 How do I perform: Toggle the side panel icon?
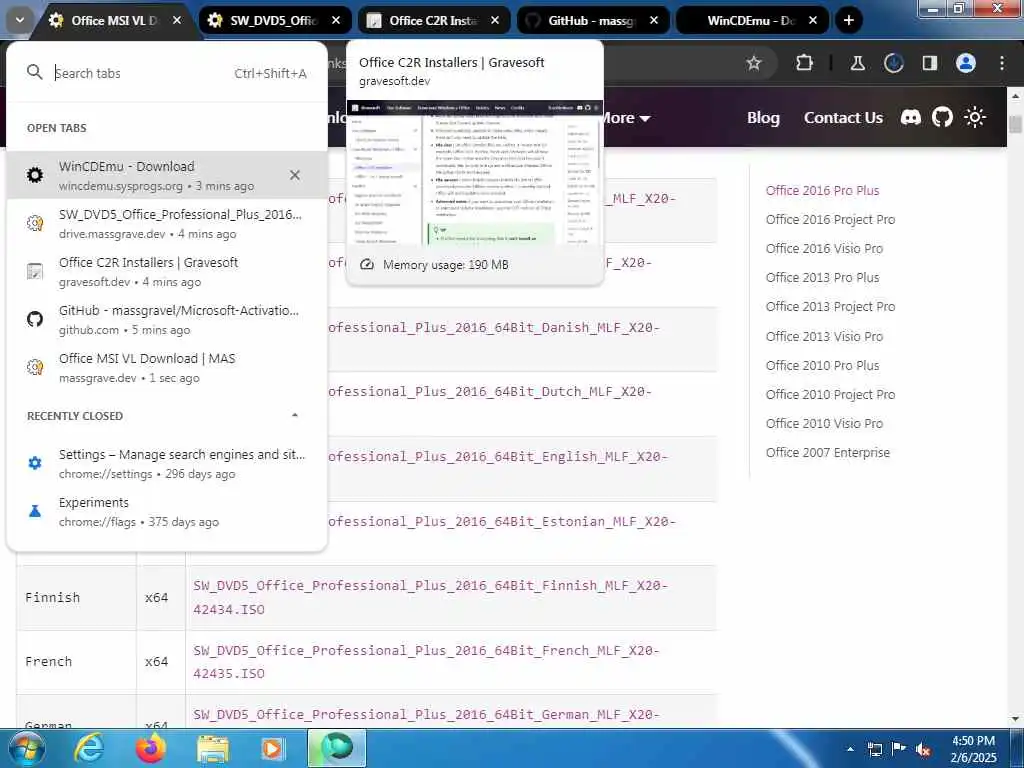click(929, 63)
